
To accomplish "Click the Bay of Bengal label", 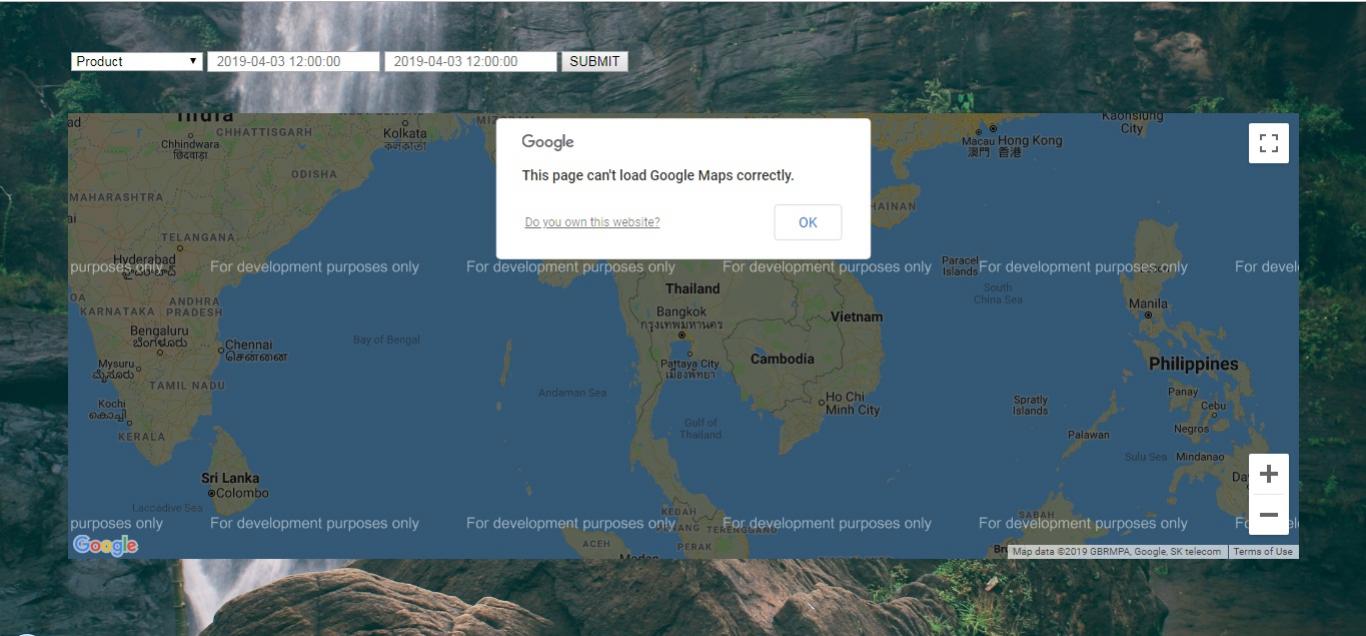I will [387, 340].
